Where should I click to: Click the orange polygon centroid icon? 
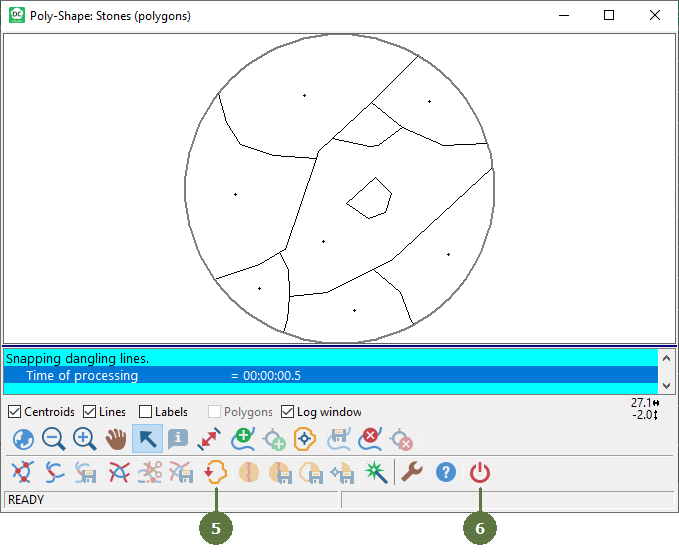click(305, 439)
